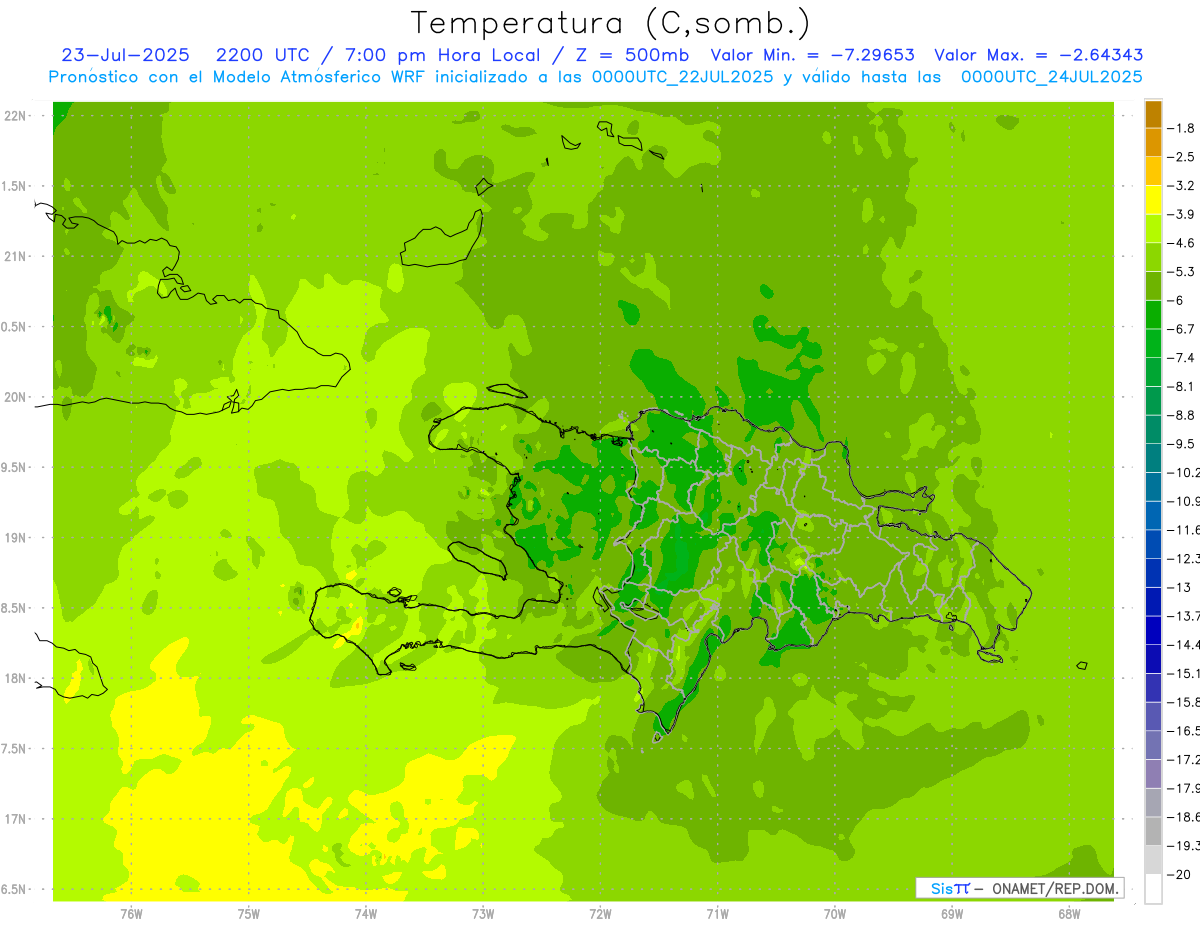This screenshot has width=1200, height=927.
Task: Click the '68W' longitude label
Action: pos(1069,914)
